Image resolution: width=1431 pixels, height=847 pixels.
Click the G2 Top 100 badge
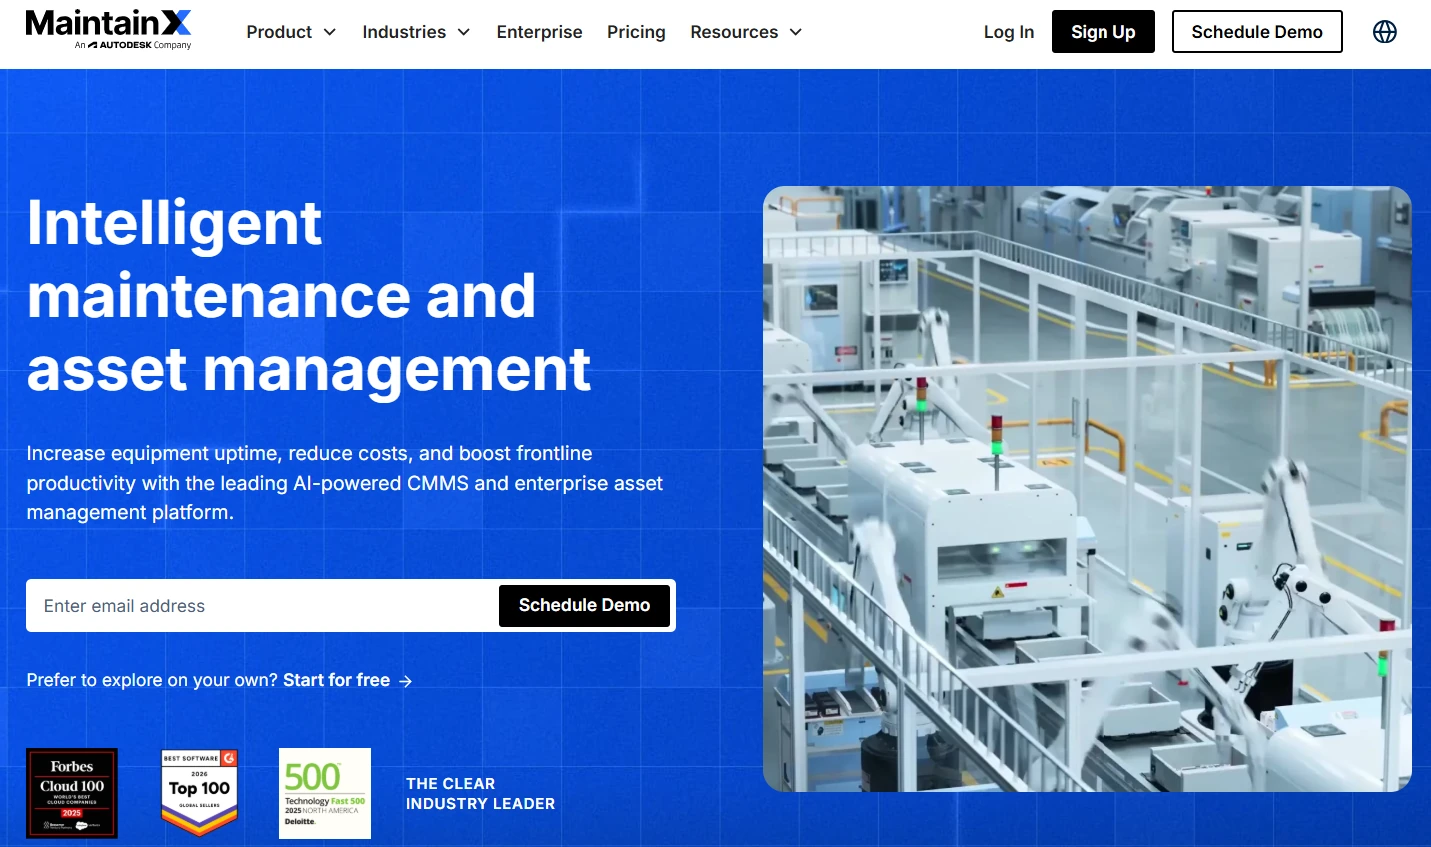(200, 792)
